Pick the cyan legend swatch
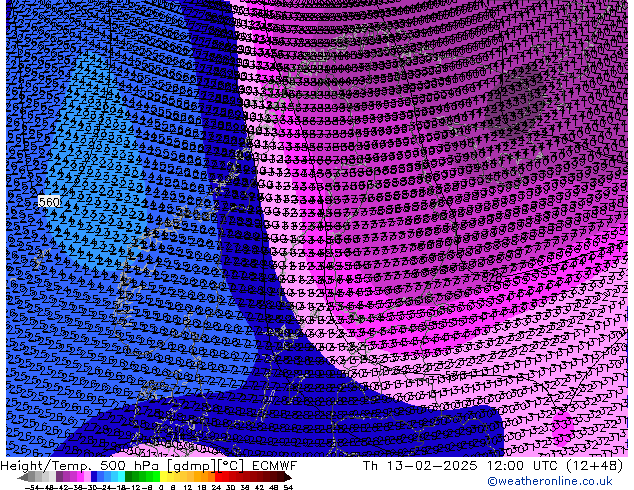Screen dimensions: 634x490 click(x=121, y=477)
